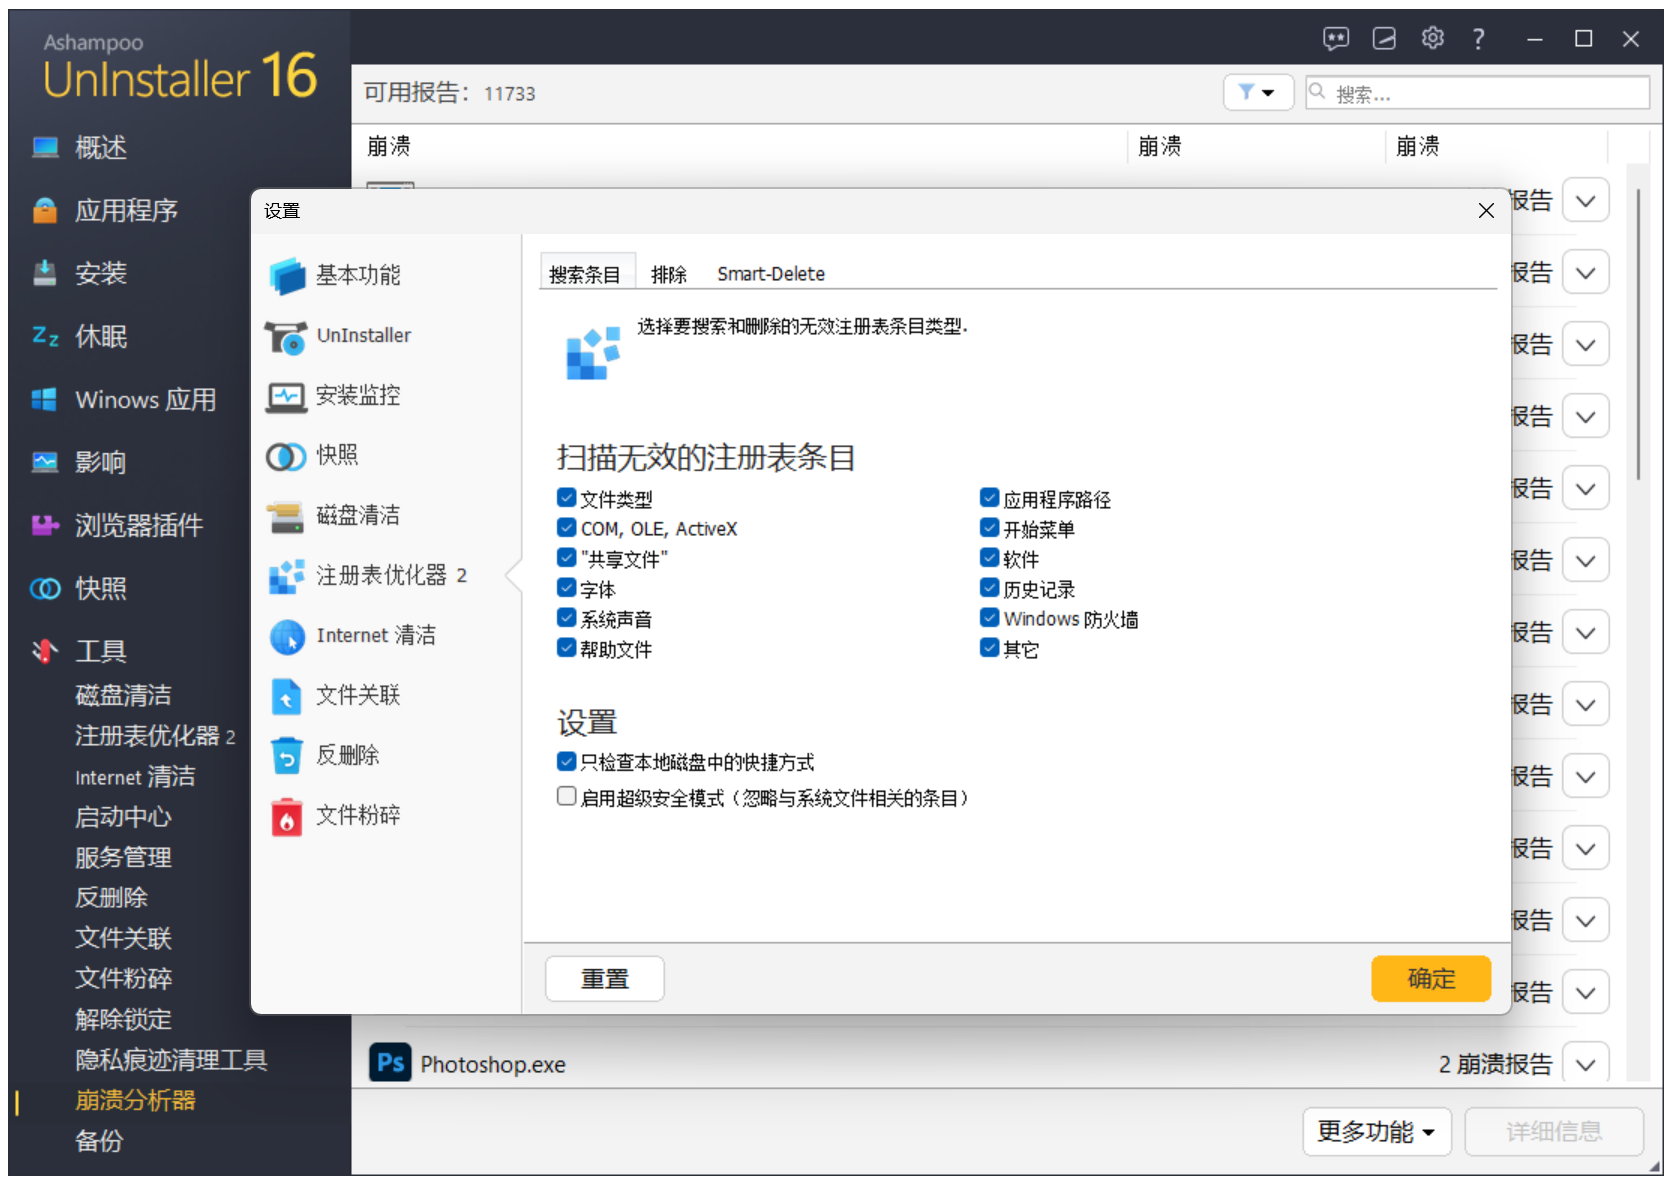The image size is (1671, 1183).
Task: Click the skin/notes icon in title bar
Action: click(1384, 38)
